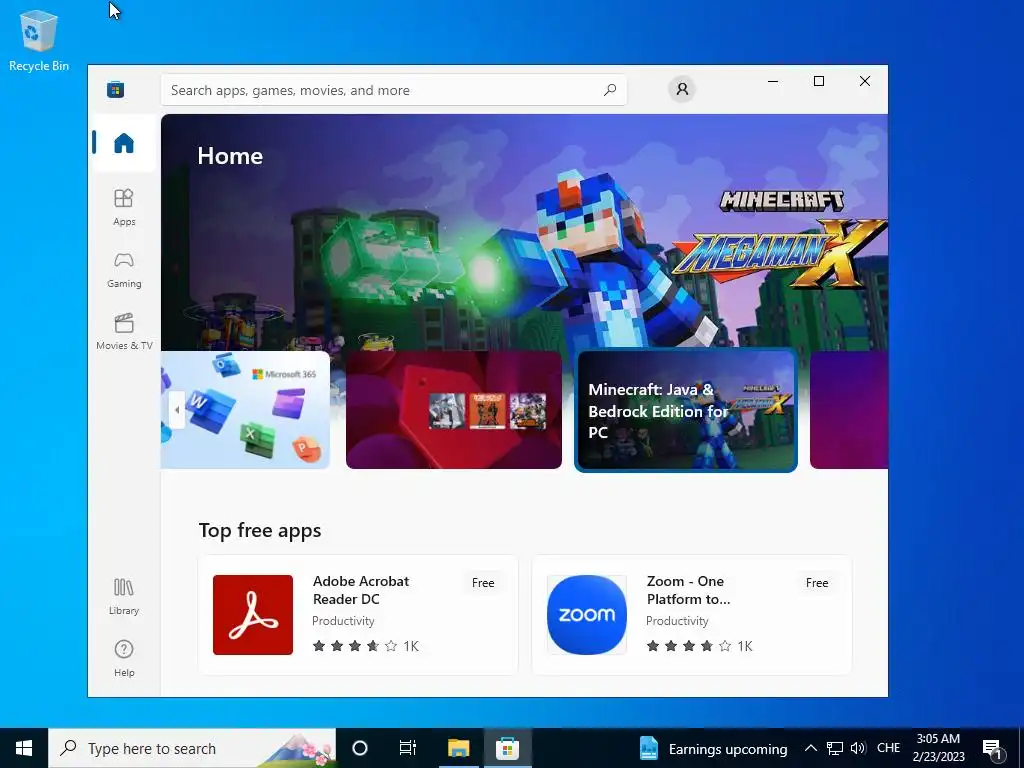The width and height of the screenshot is (1024, 768).
Task: Open Cortana from the taskbar
Action: click(x=360, y=748)
